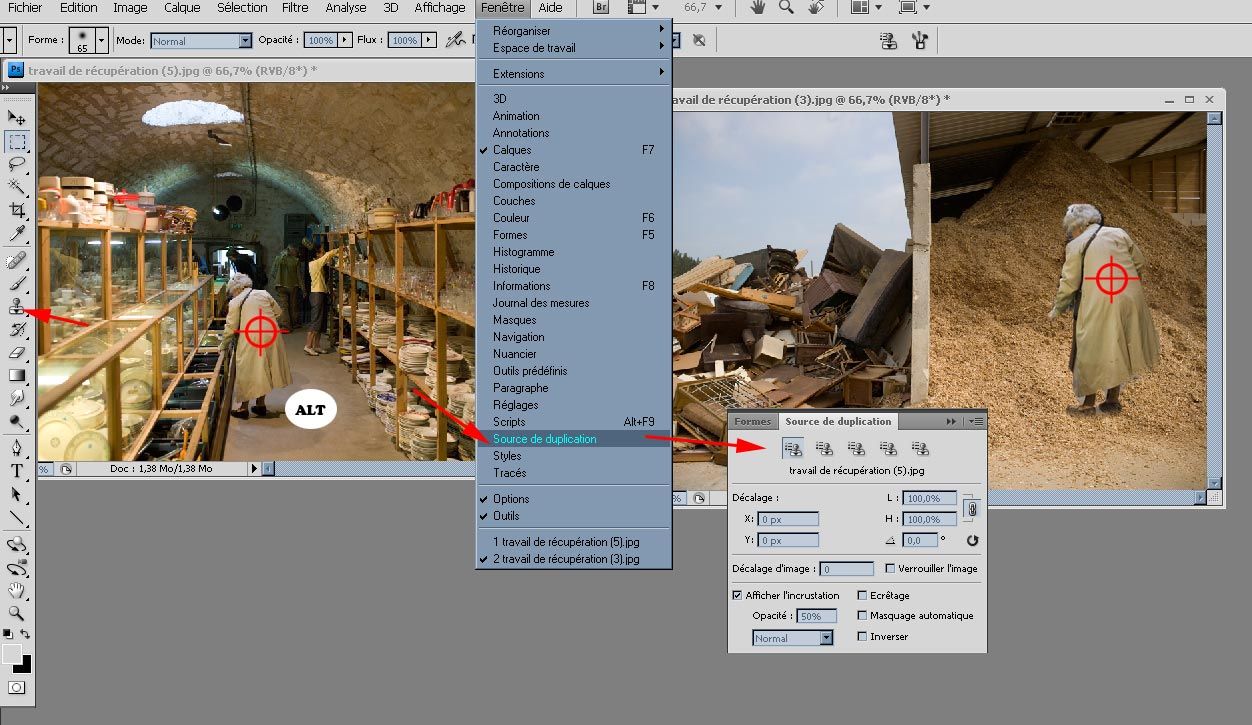
Task: Select the first clone source icon
Action: [793, 449]
